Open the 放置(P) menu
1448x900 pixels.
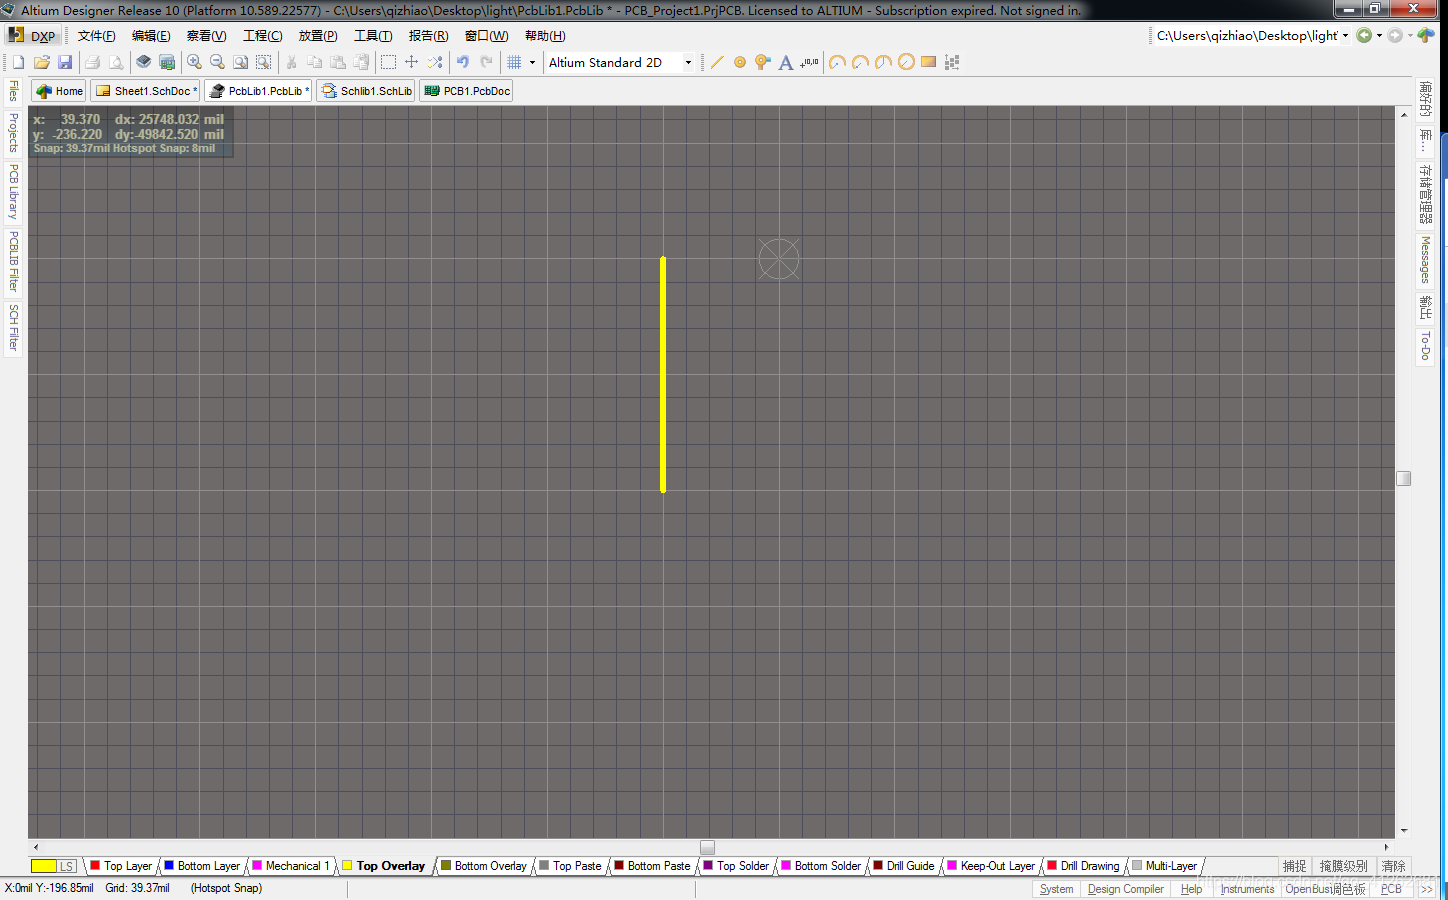(x=318, y=35)
